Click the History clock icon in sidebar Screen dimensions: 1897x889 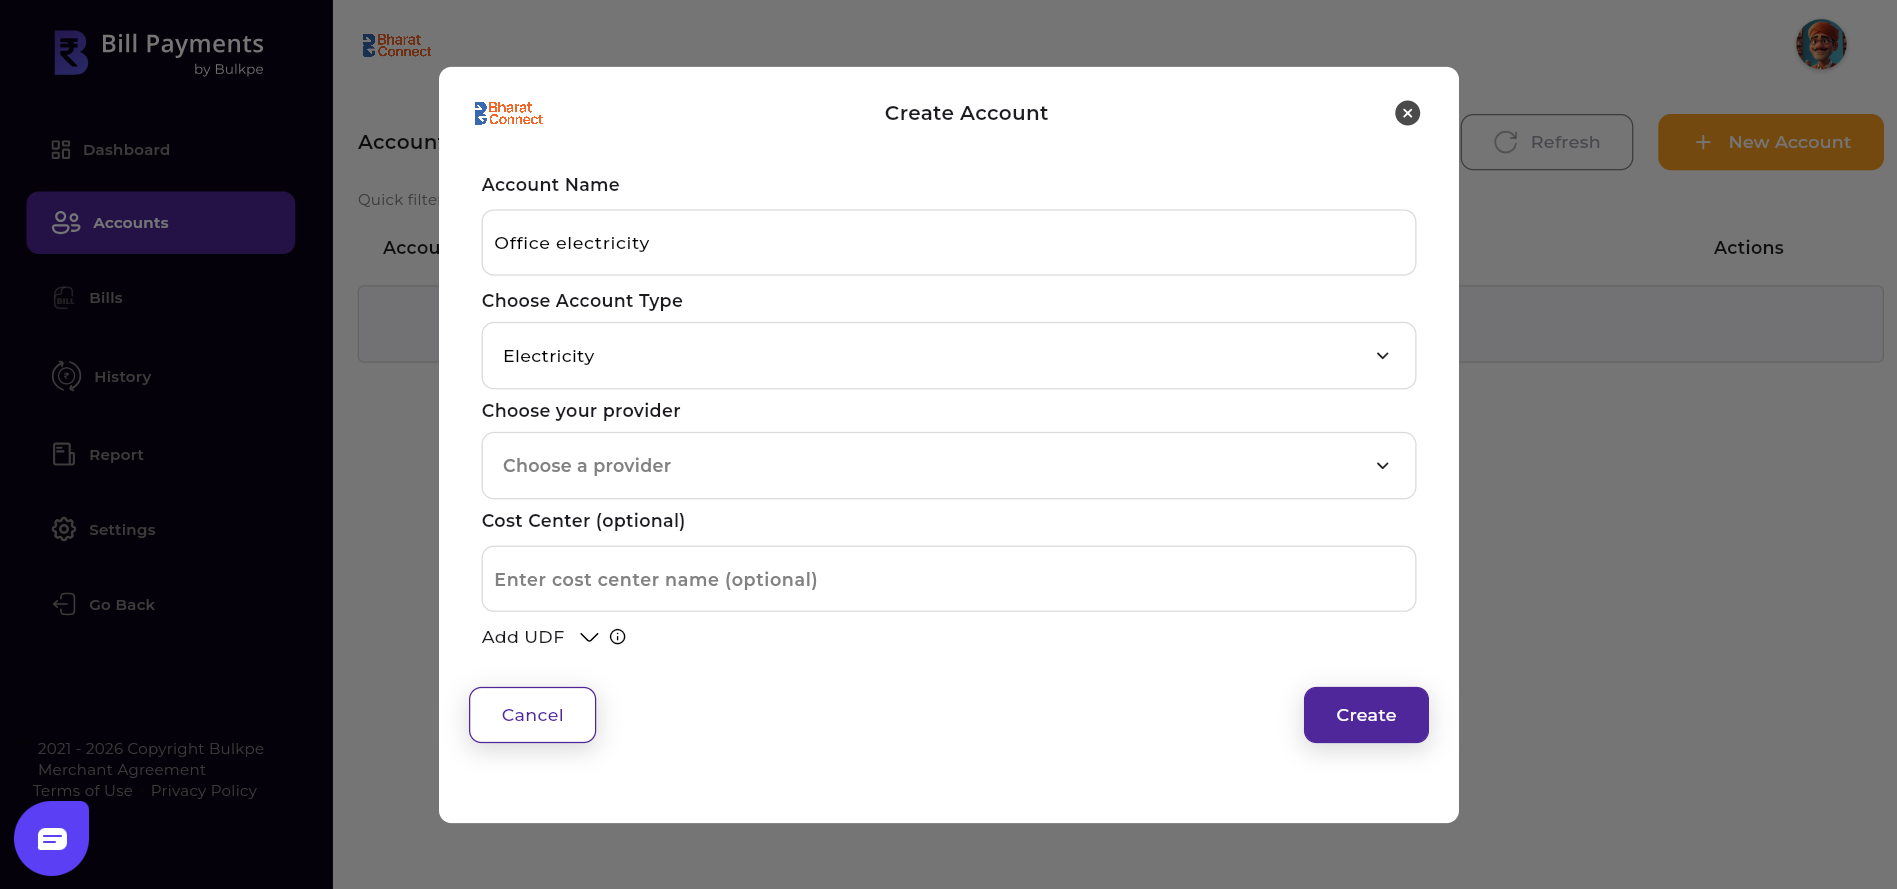pos(66,376)
